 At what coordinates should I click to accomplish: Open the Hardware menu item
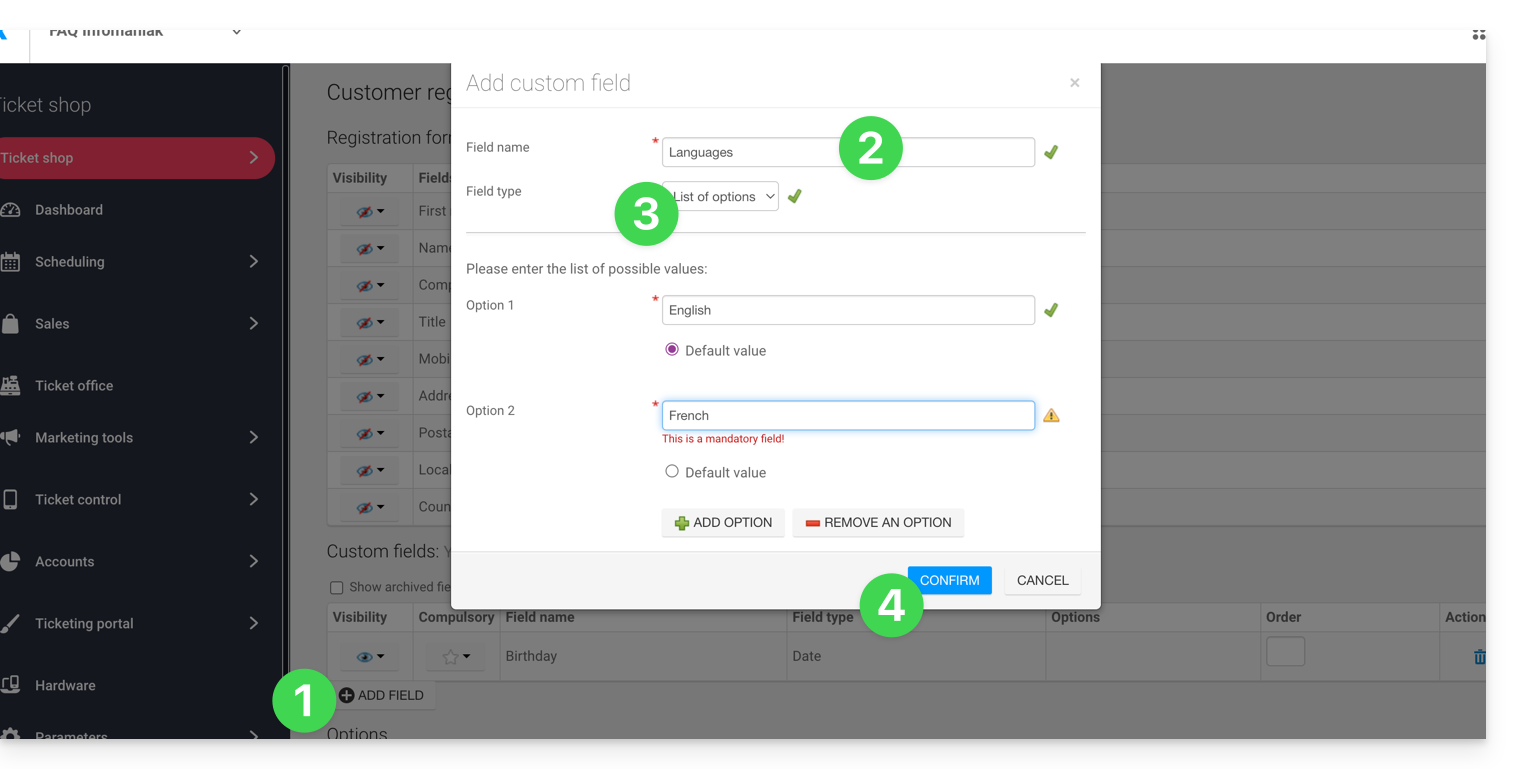pyautogui.click(x=65, y=686)
